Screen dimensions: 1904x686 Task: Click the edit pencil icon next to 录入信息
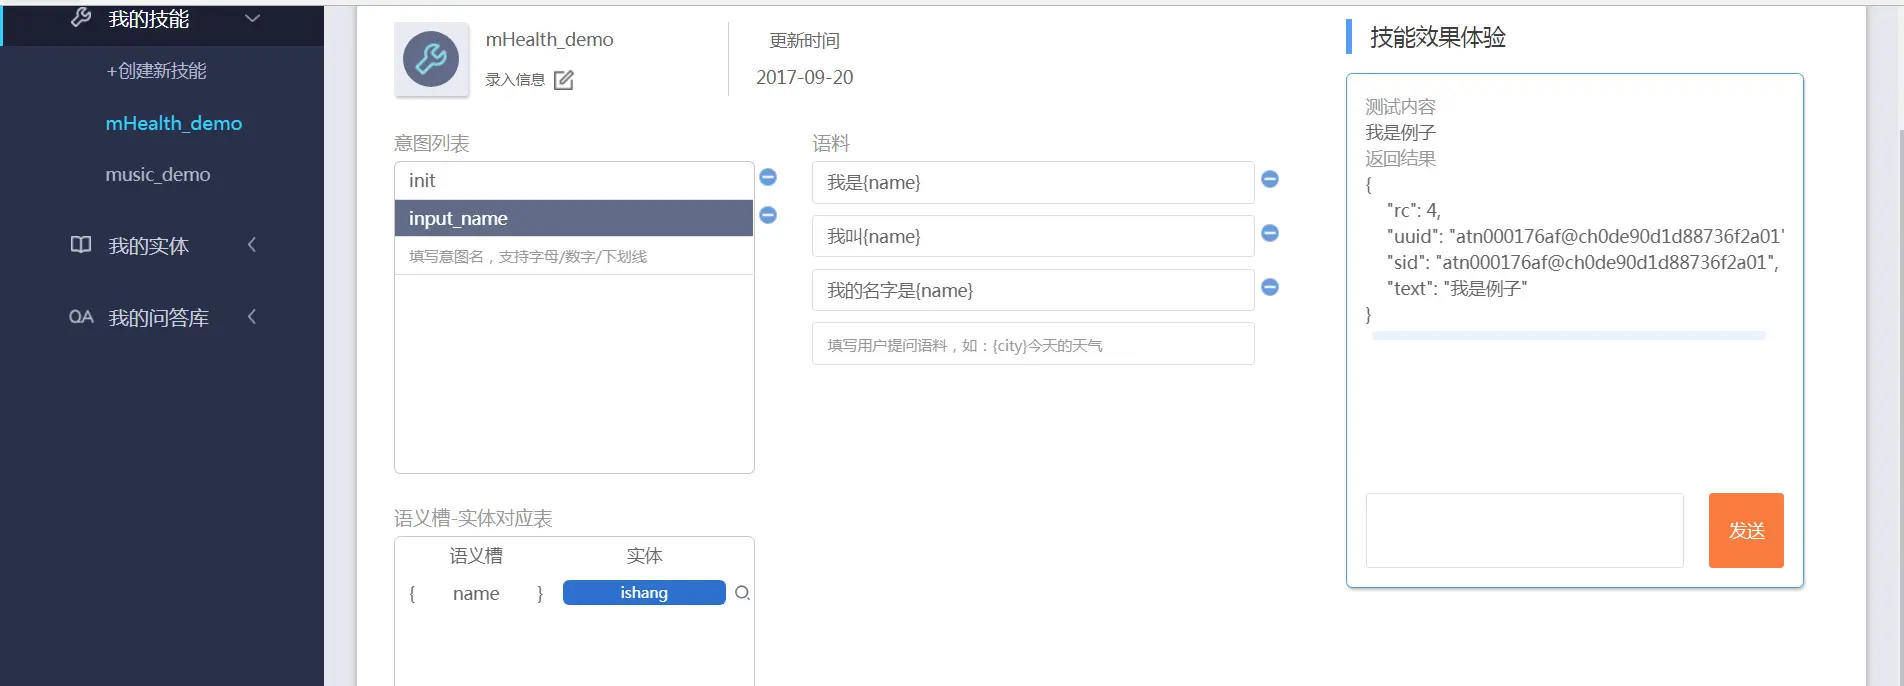(564, 80)
